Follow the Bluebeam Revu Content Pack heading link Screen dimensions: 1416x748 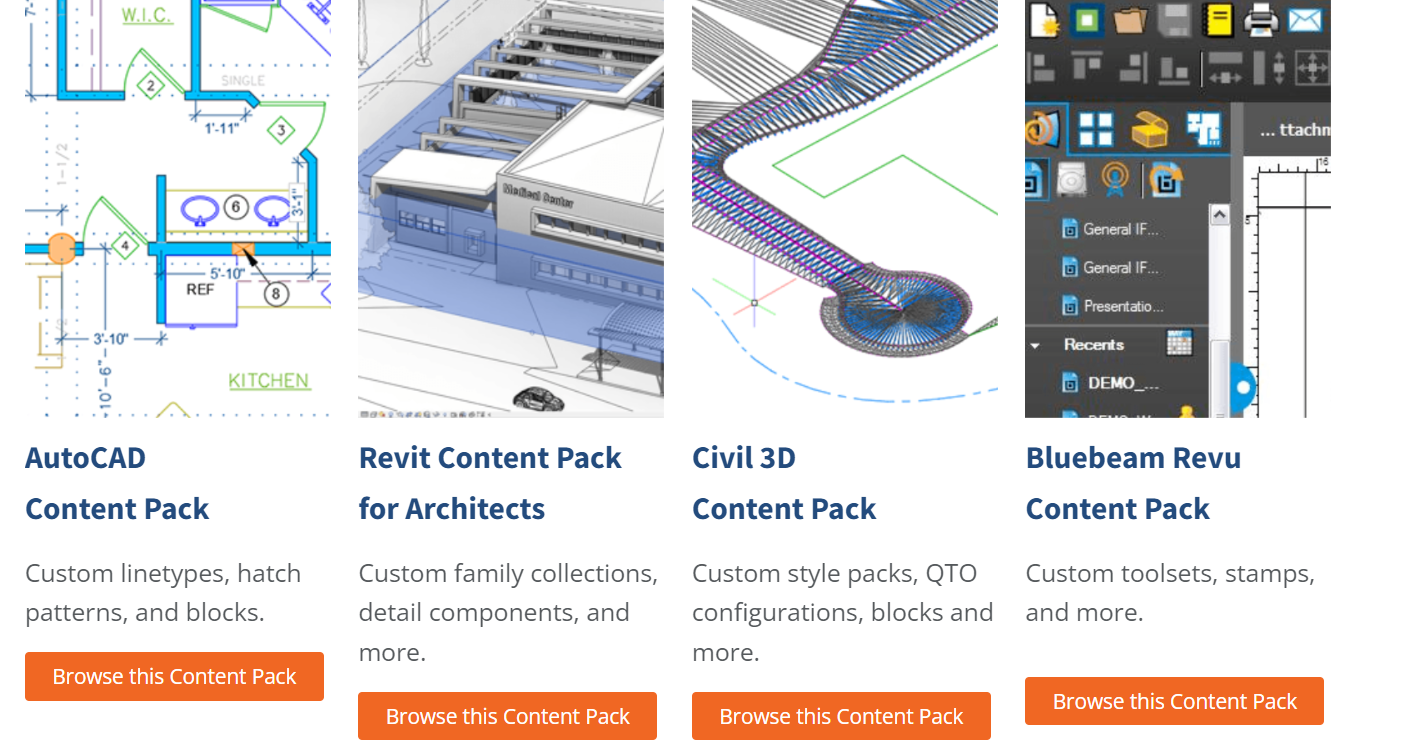tap(1133, 483)
